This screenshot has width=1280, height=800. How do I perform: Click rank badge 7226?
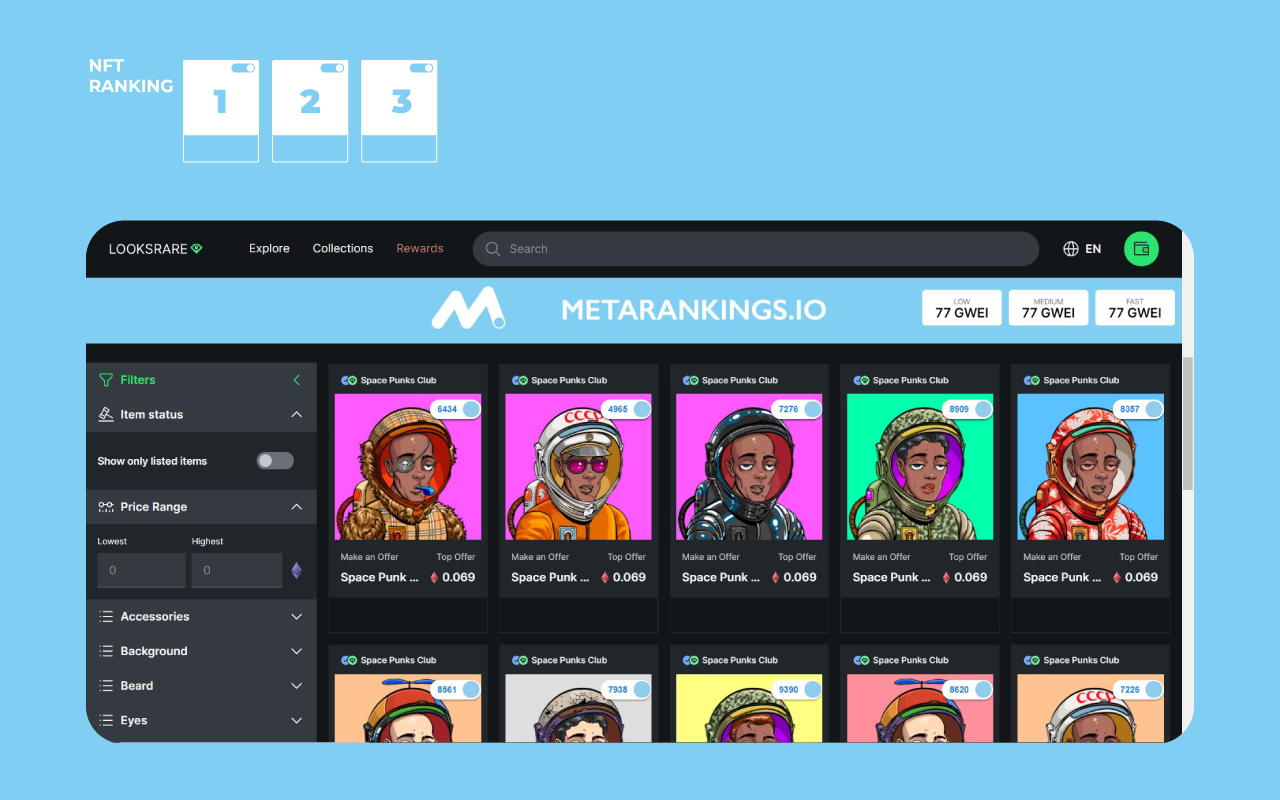point(1139,689)
